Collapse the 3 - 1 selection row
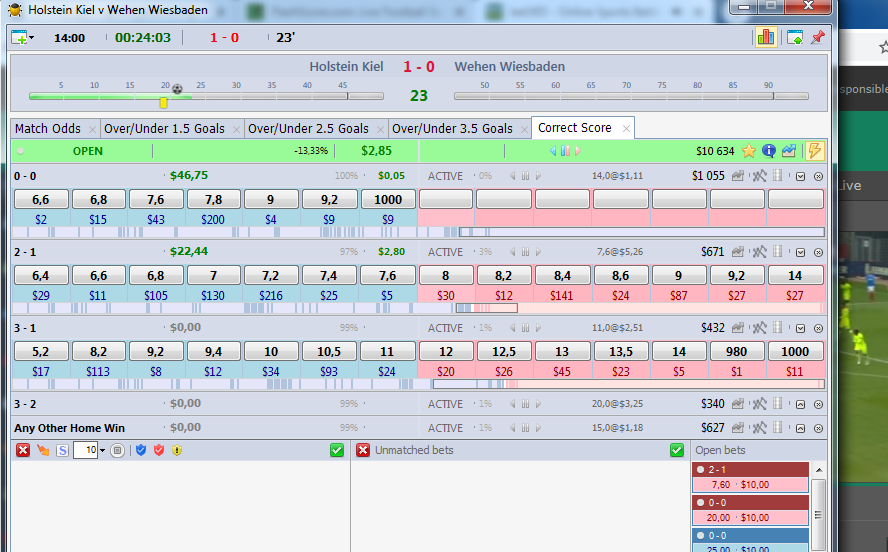 tap(800, 328)
